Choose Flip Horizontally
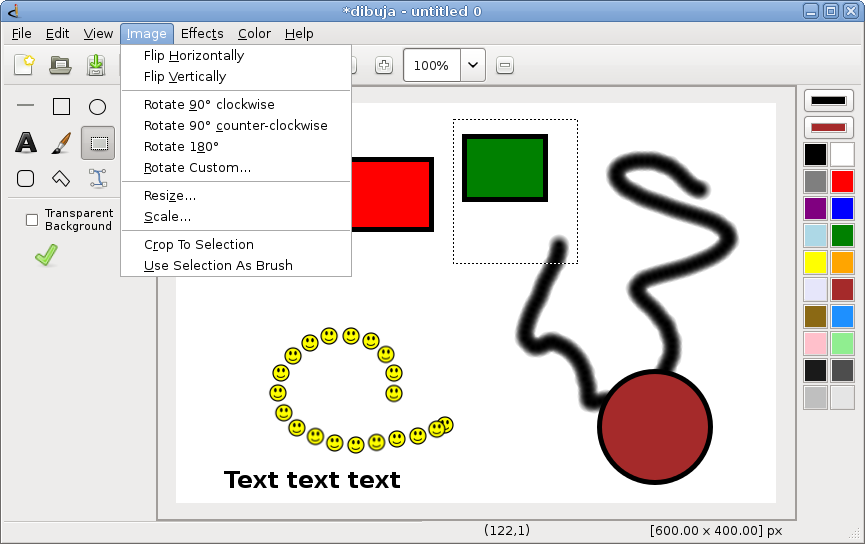865x544 pixels. (x=236, y=56)
